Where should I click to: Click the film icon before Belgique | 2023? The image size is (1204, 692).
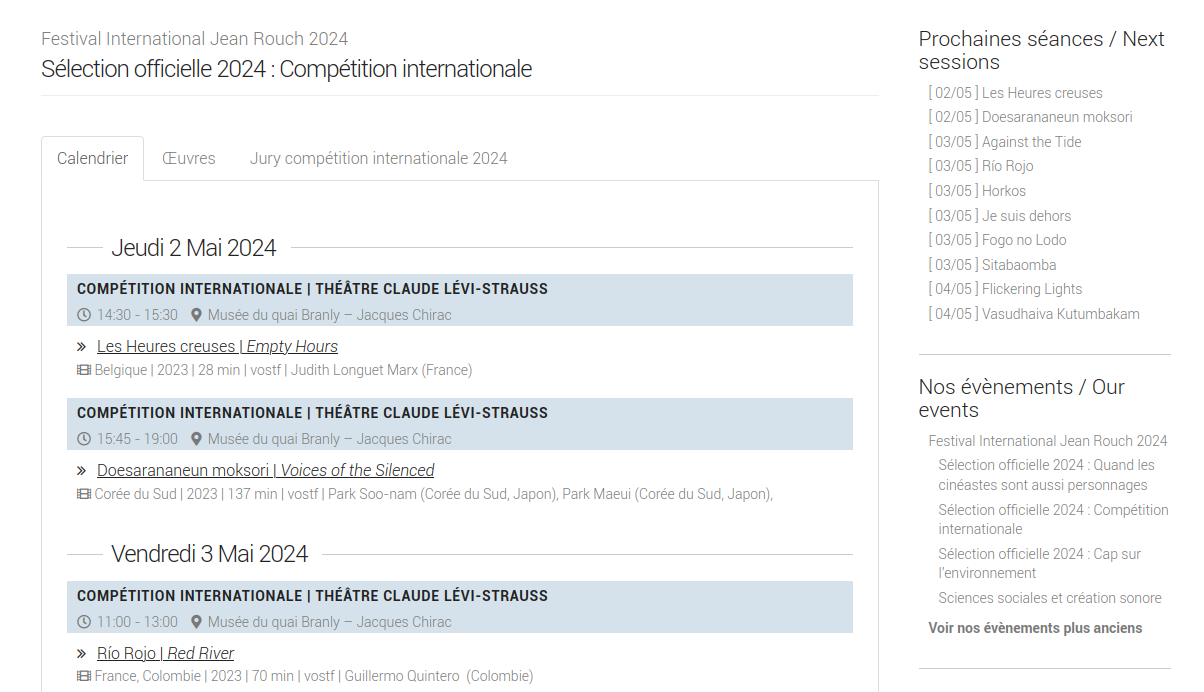84,370
